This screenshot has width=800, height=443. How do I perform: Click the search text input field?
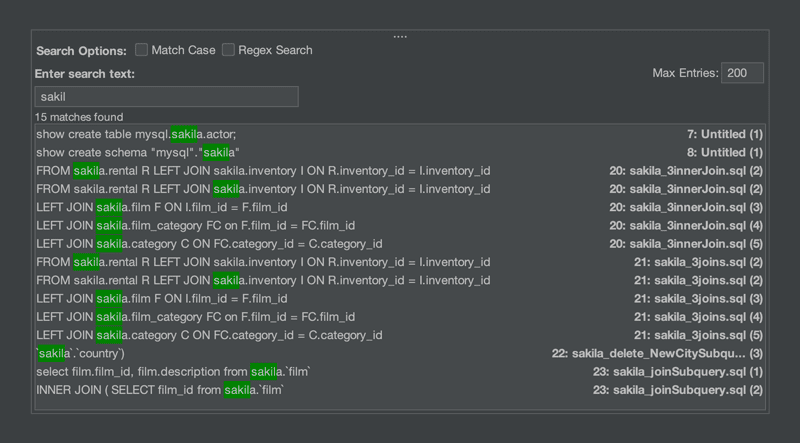click(166, 97)
